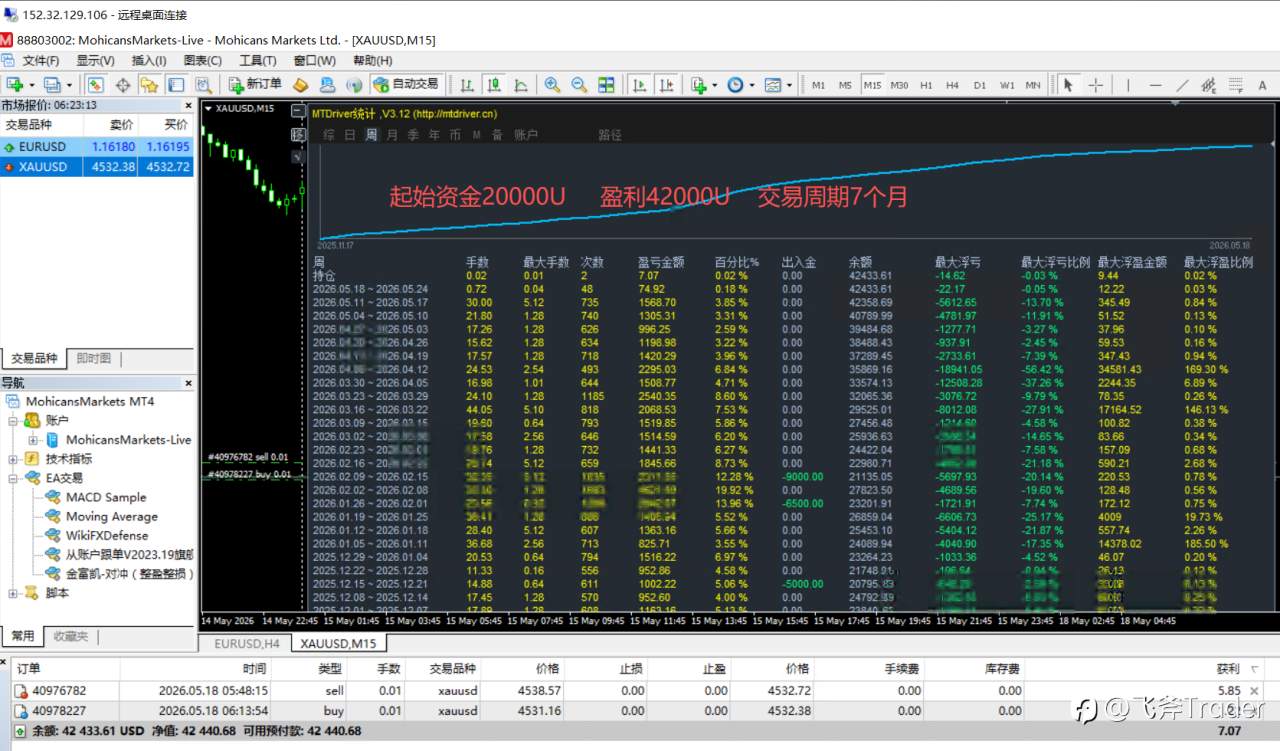
Task: Click the 新订单 new order button
Action: [x=255, y=85]
